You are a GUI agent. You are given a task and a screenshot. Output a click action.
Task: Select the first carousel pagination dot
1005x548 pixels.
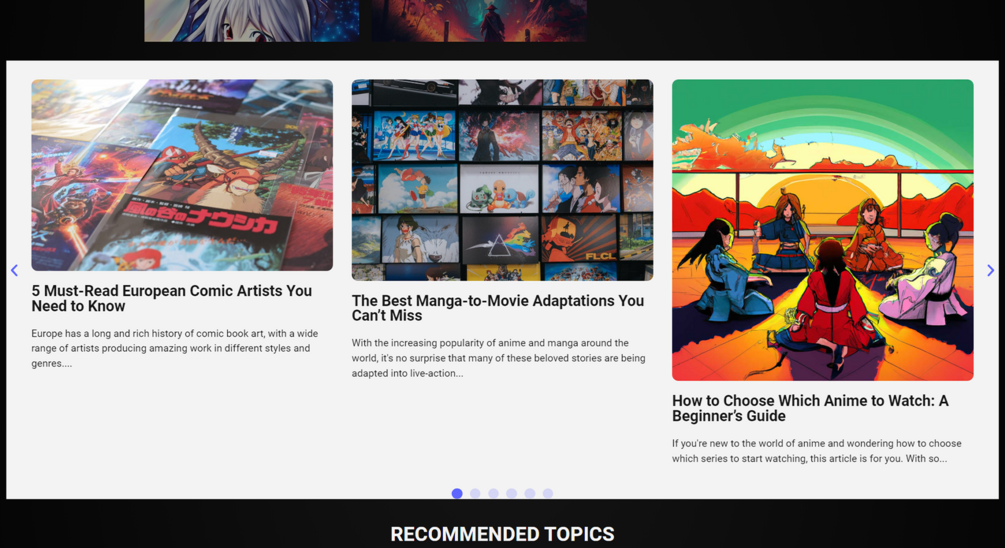(457, 493)
